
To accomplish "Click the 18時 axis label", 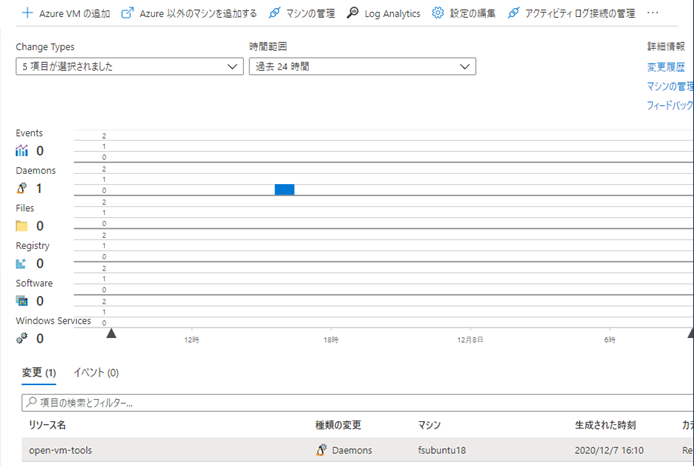I will (x=331, y=340).
